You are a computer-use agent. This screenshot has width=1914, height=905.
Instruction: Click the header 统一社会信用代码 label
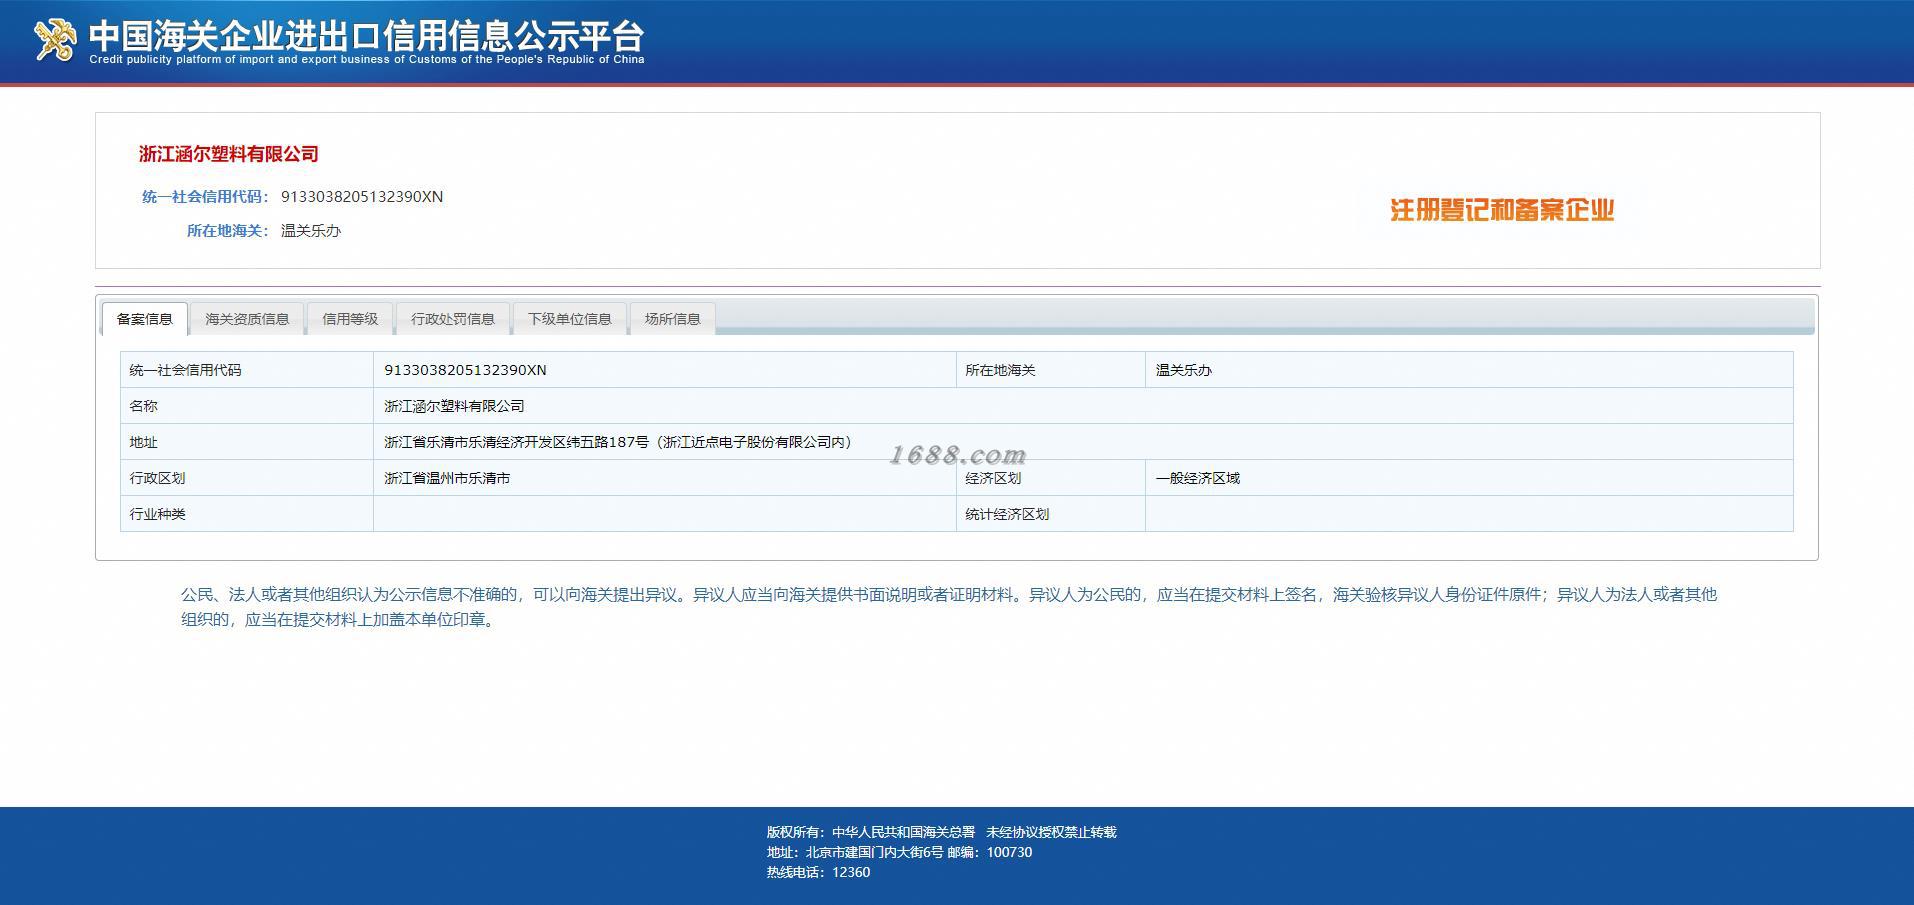coord(205,197)
